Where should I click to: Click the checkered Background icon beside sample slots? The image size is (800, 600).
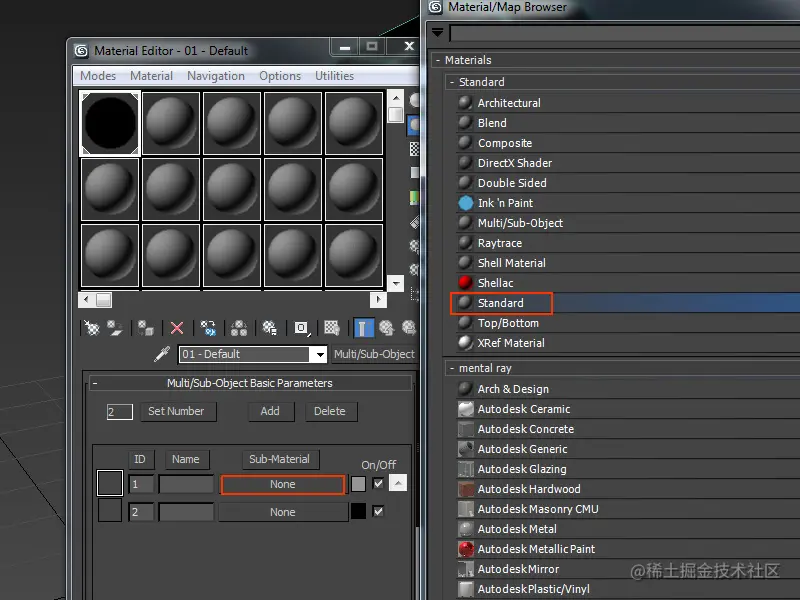click(414, 148)
